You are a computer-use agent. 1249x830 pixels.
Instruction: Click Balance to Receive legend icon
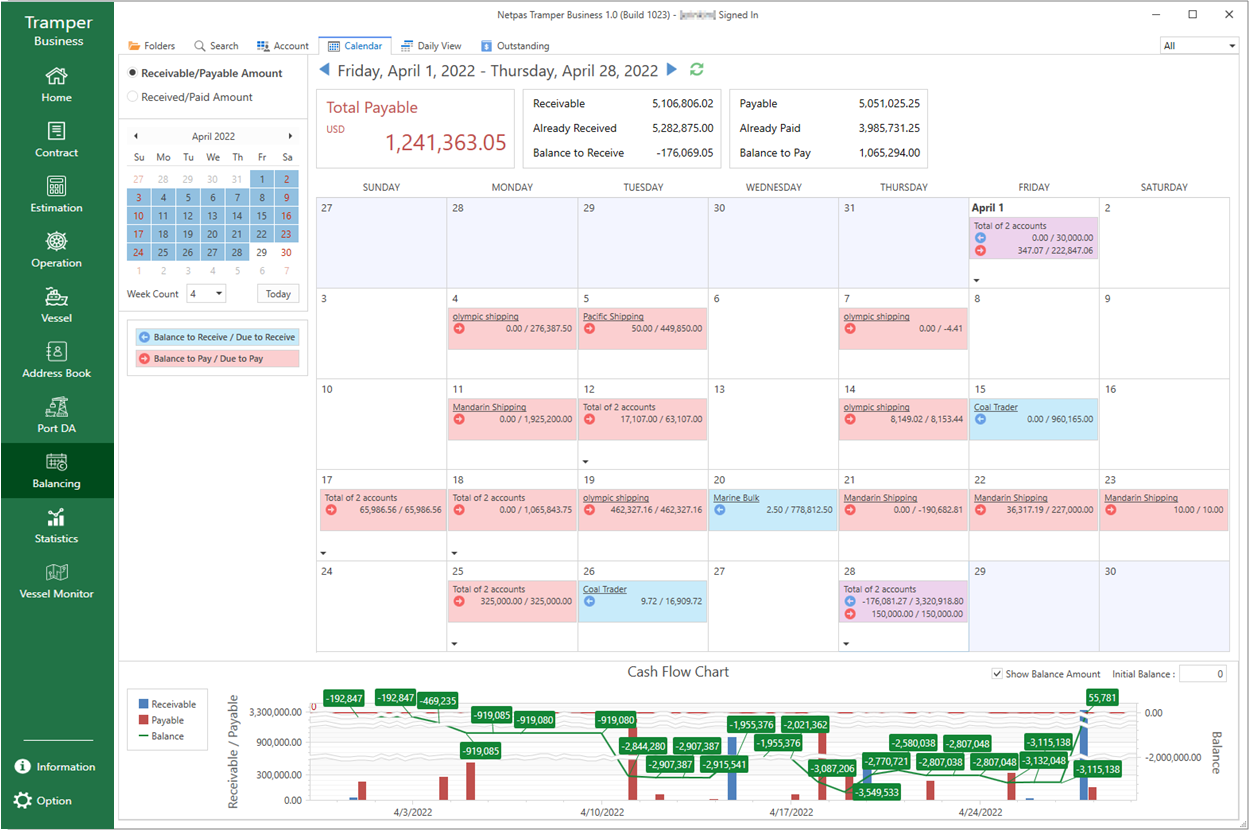[145, 338]
